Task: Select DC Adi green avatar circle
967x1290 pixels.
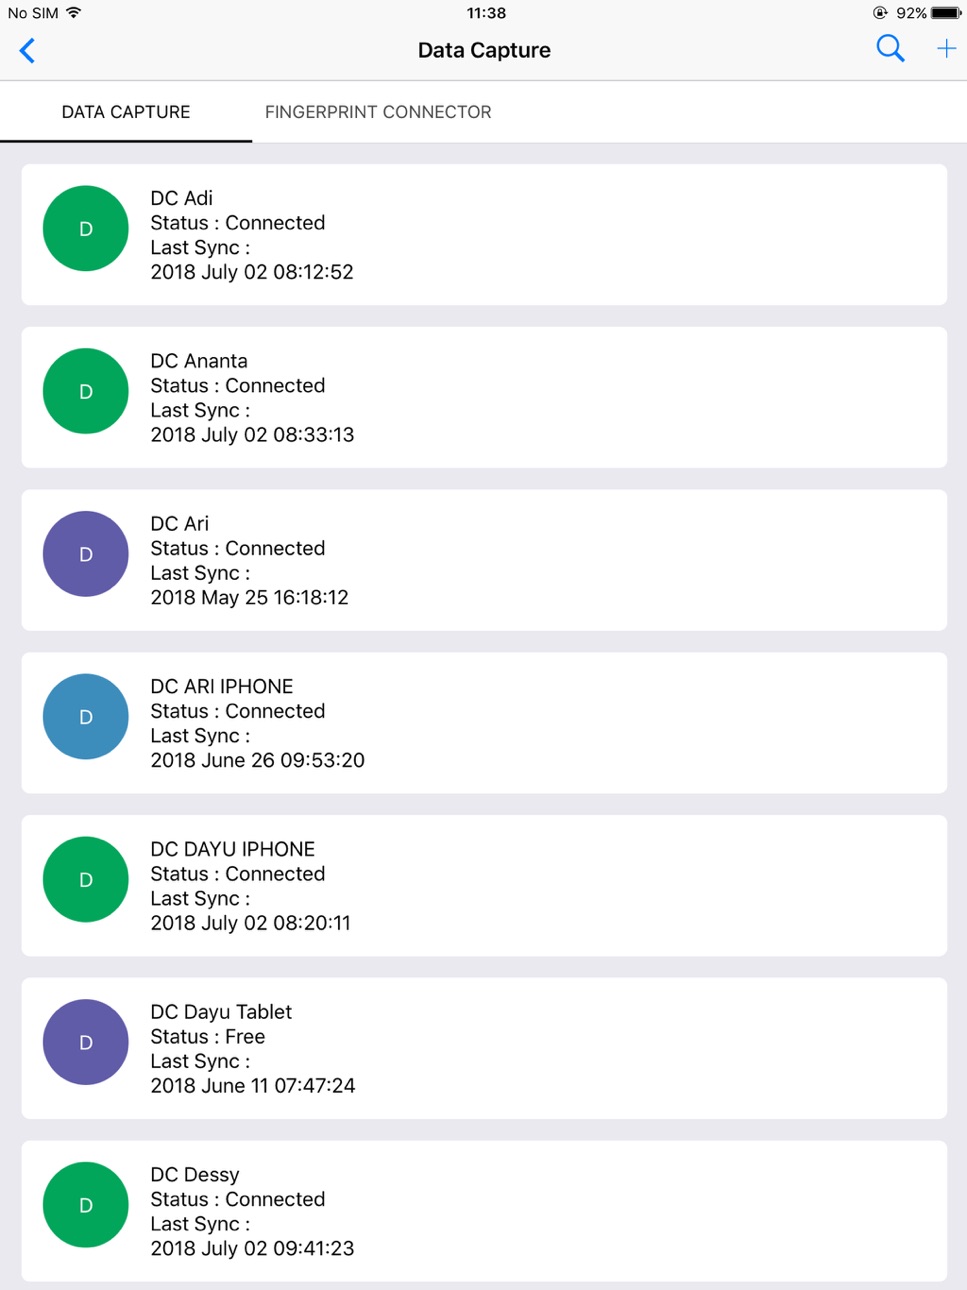Action: pyautogui.click(x=86, y=229)
